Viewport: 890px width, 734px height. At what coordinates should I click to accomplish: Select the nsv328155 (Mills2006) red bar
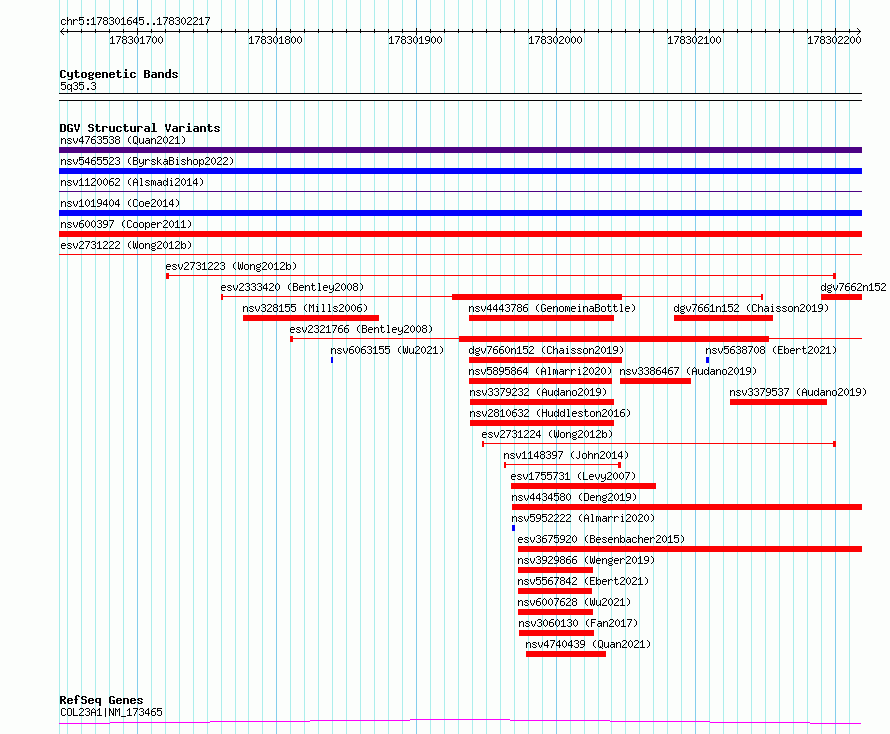tap(310, 318)
